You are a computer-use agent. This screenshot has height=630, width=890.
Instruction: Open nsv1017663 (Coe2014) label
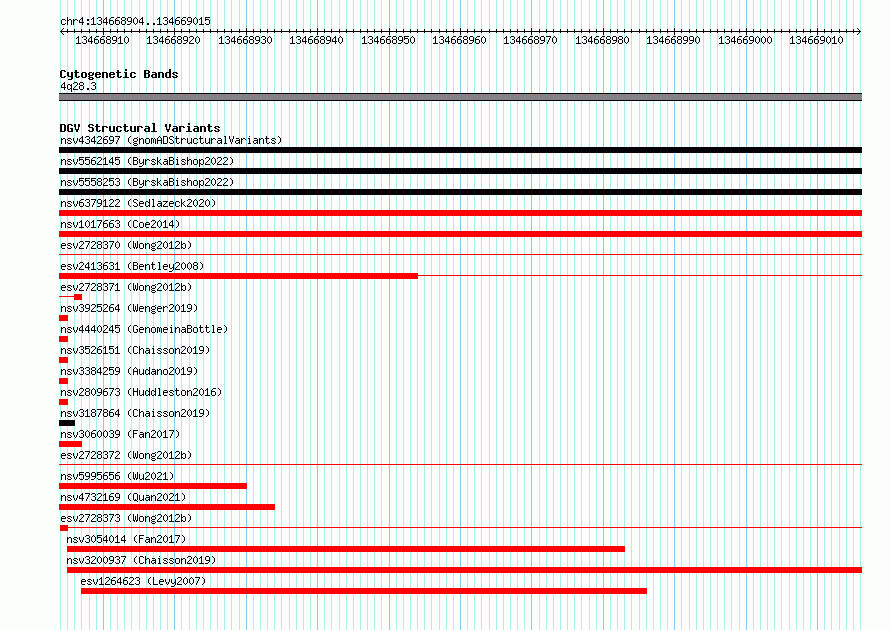120,224
